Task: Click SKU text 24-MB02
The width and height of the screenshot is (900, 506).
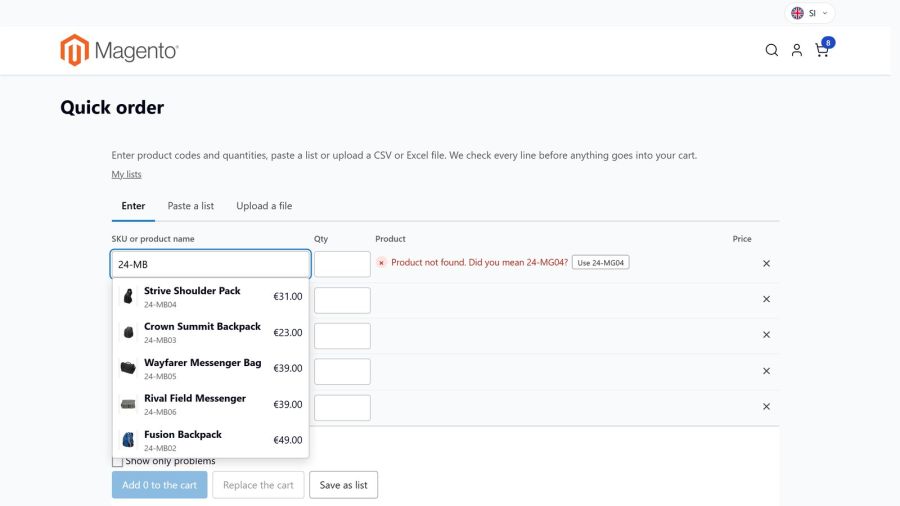Action: click(160, 448)
